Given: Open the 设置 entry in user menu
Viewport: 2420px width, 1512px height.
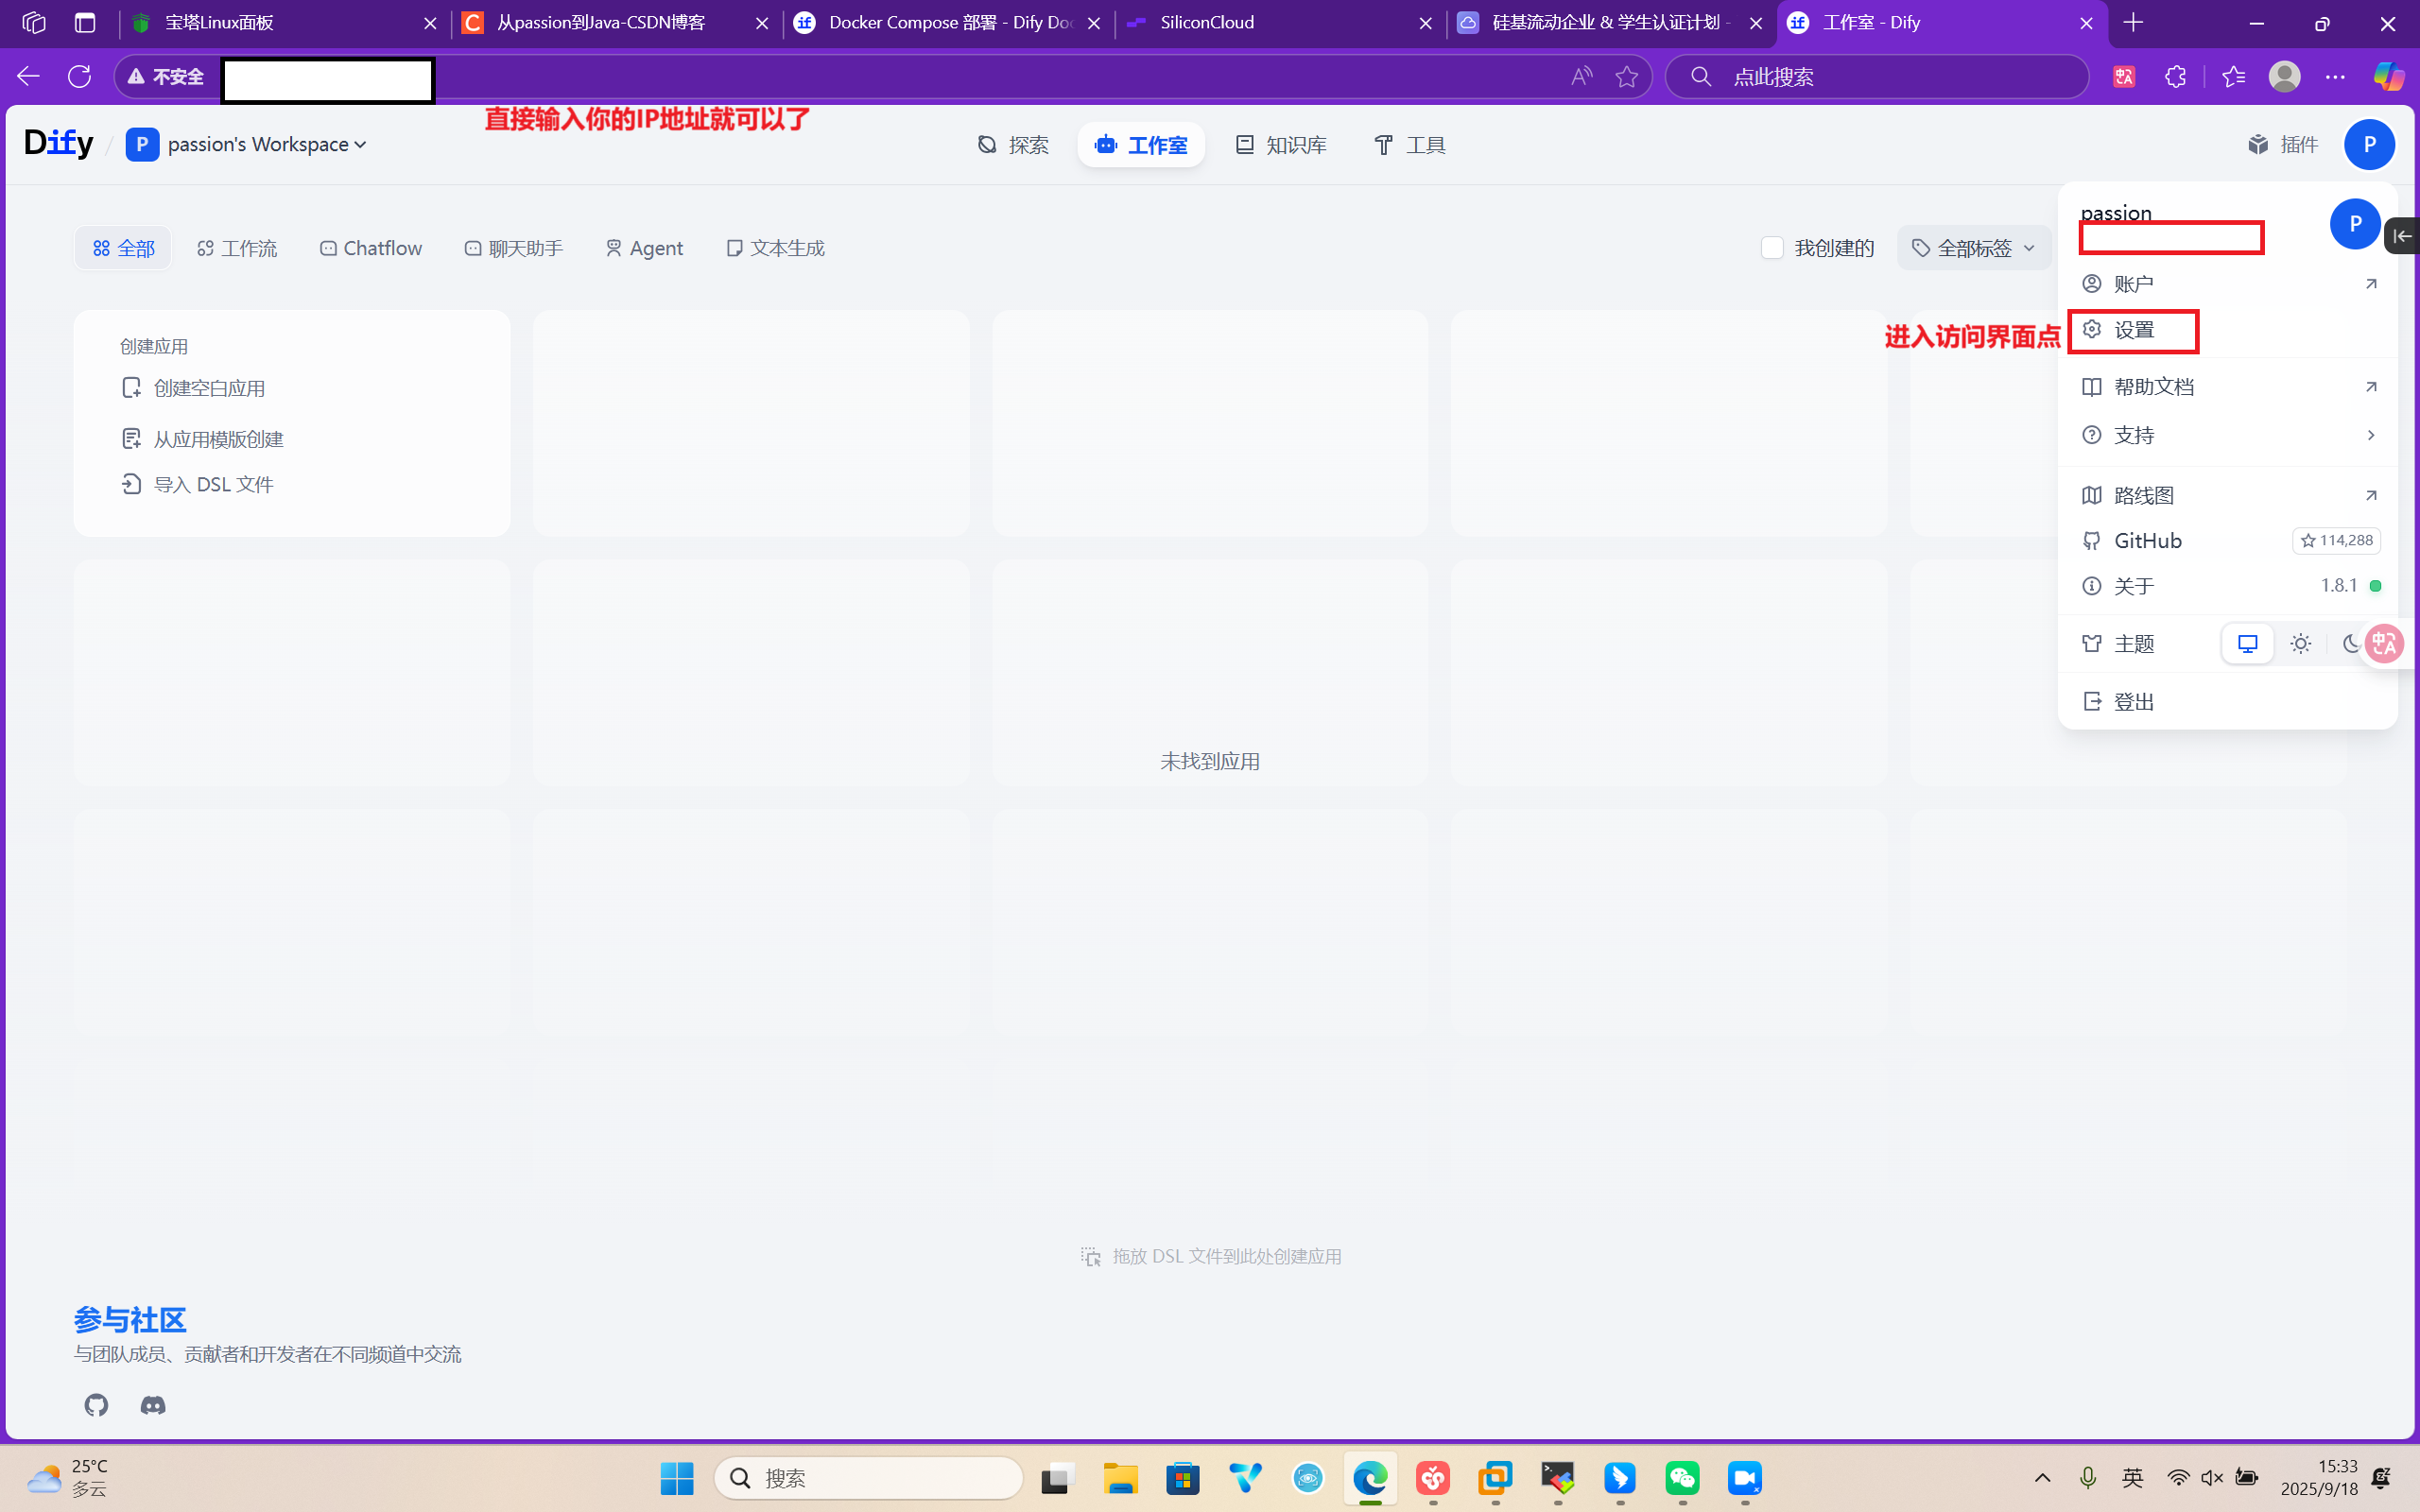Looking at the screenshot, I should point(2133,330).
